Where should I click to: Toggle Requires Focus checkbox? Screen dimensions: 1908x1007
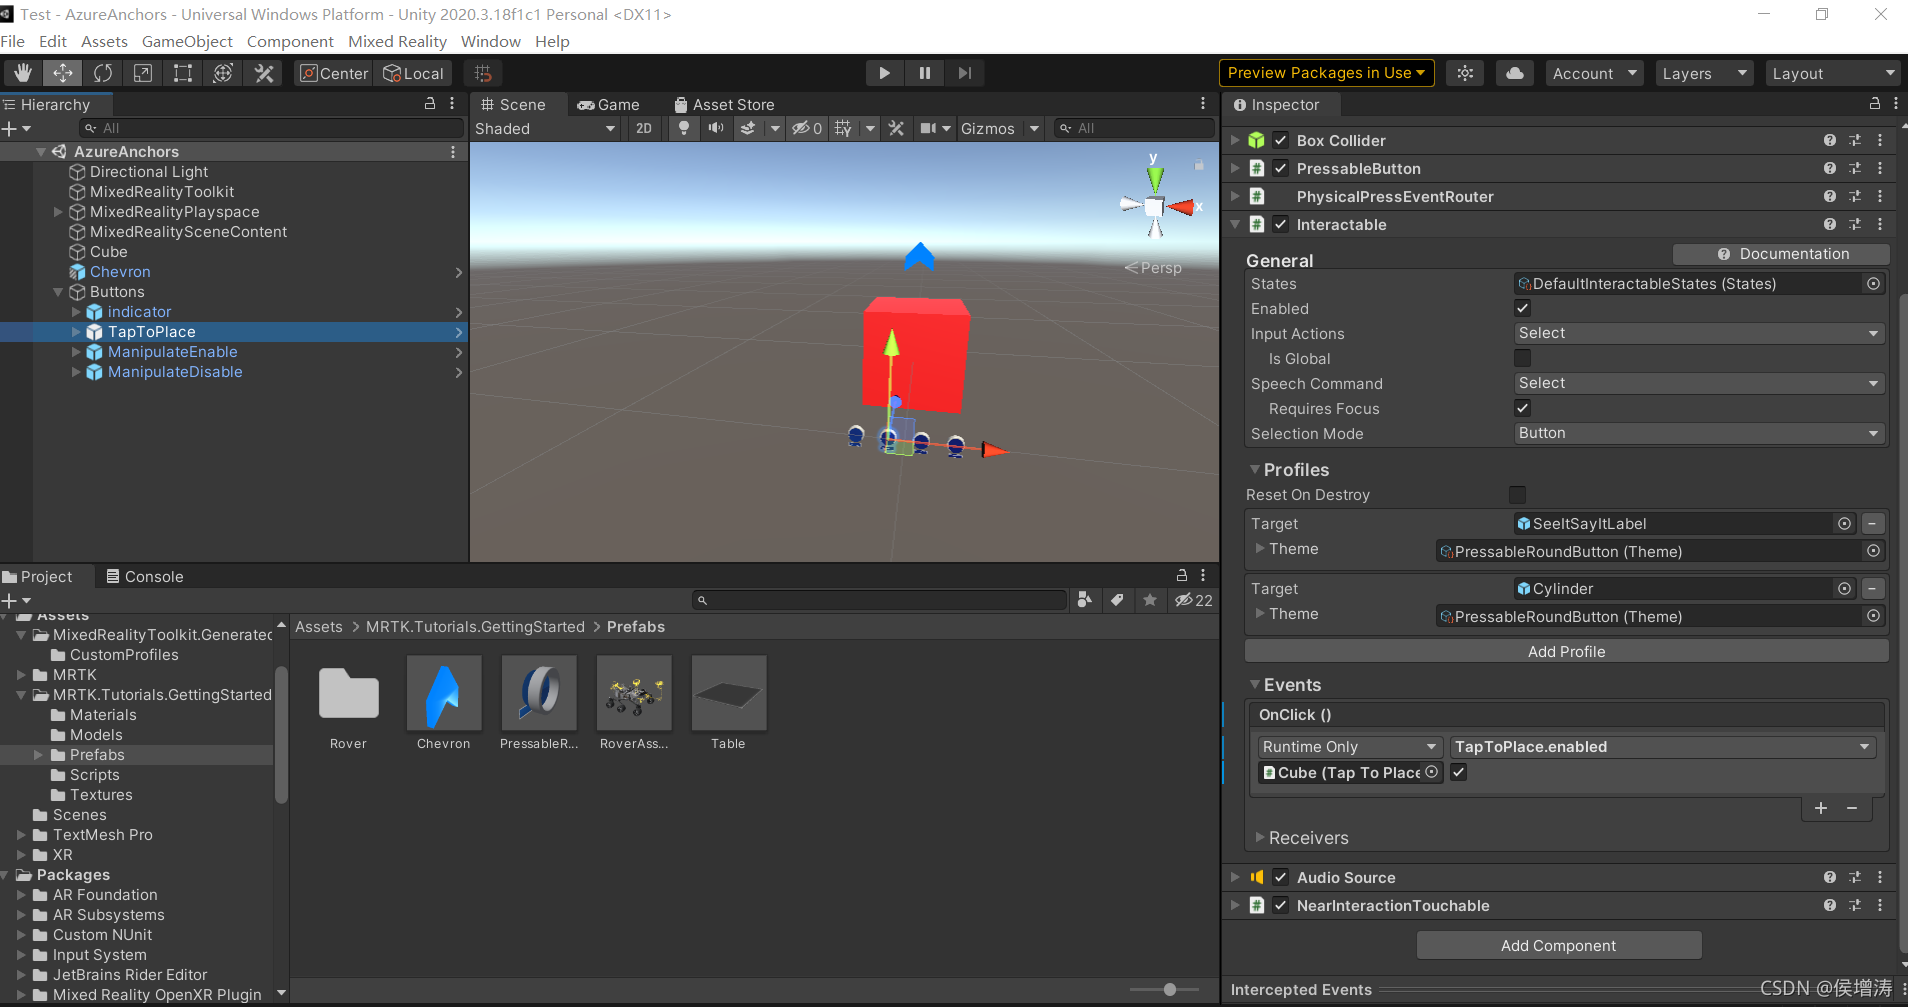click(1522, 408)
